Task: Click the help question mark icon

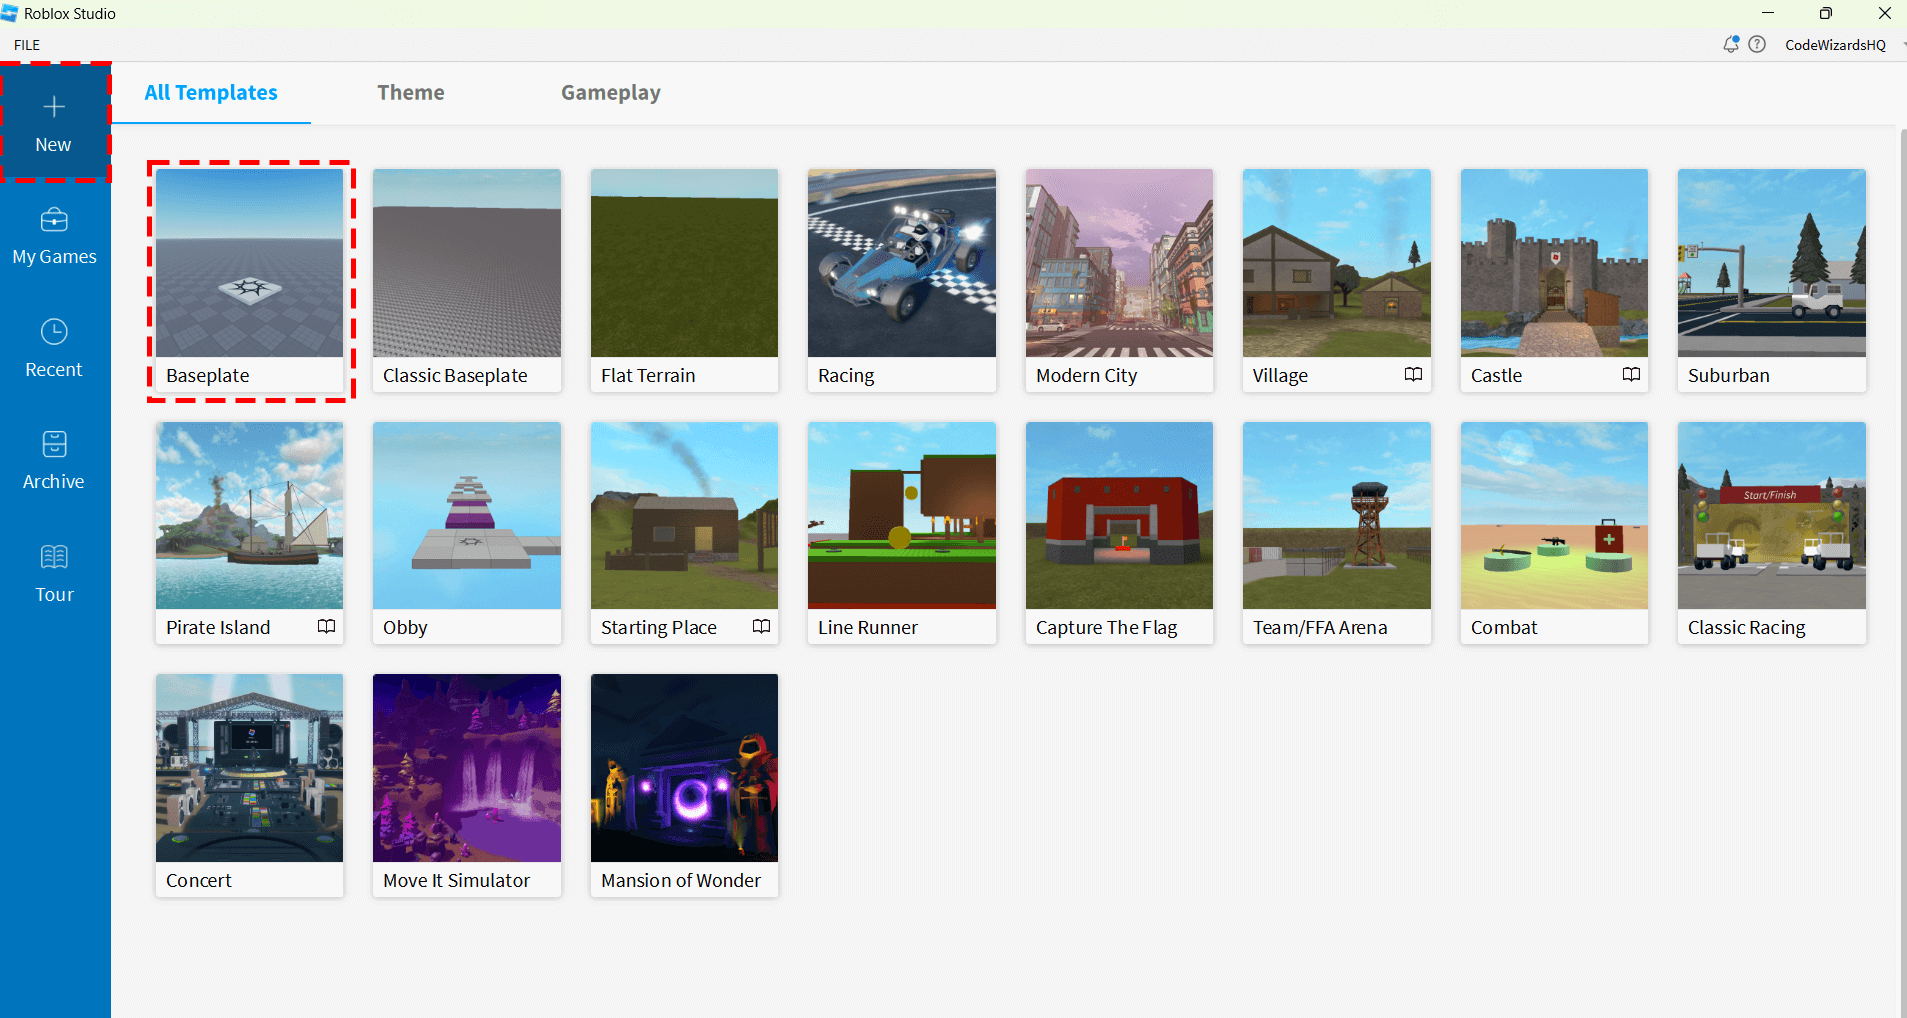Action: tap(1758, 44)
